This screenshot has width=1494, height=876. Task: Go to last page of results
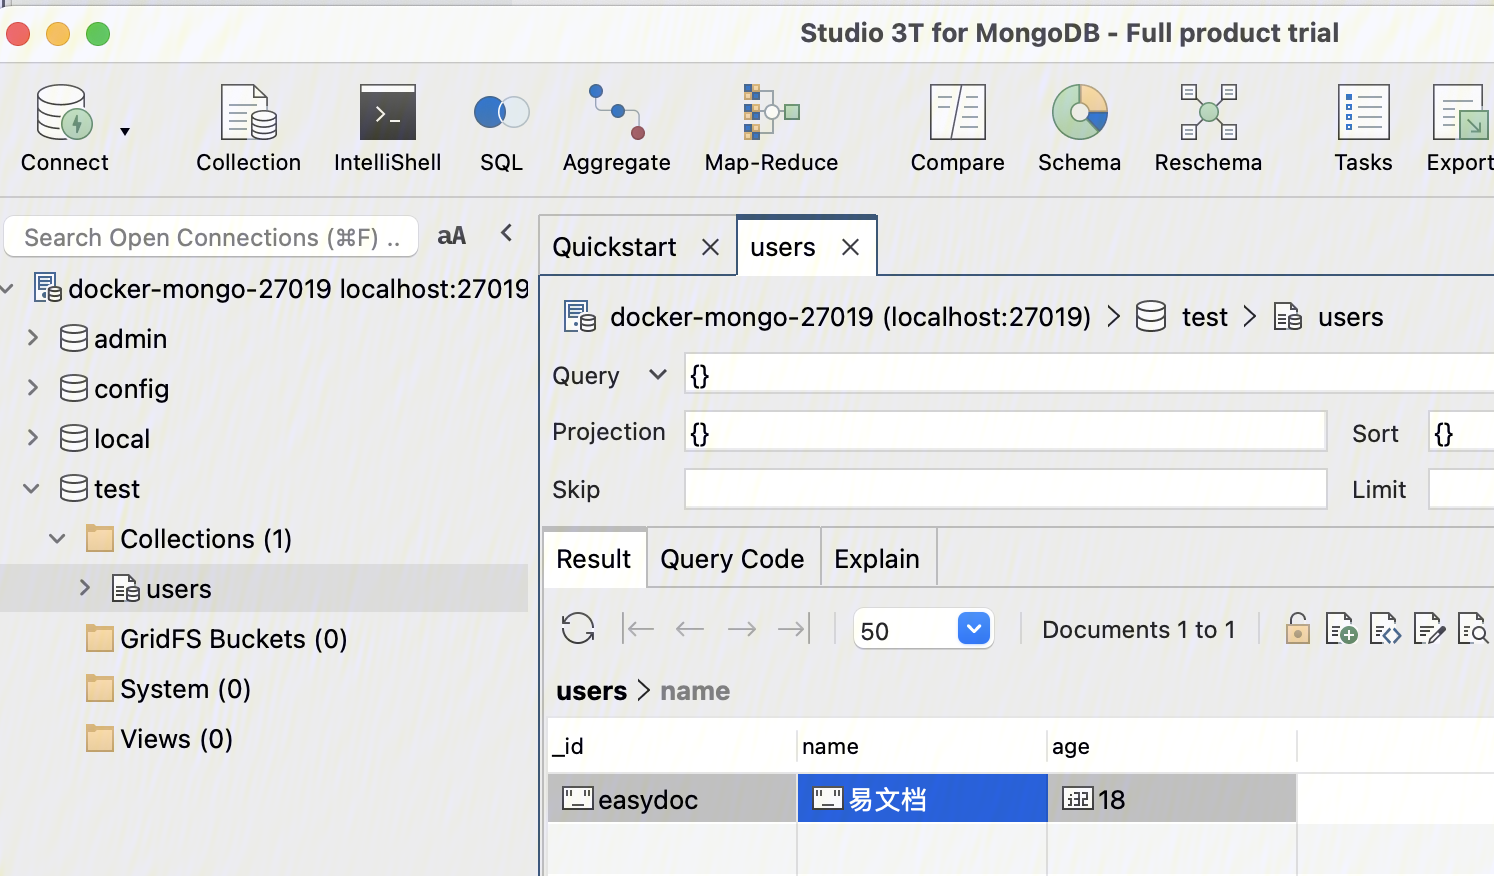[794, 629]
